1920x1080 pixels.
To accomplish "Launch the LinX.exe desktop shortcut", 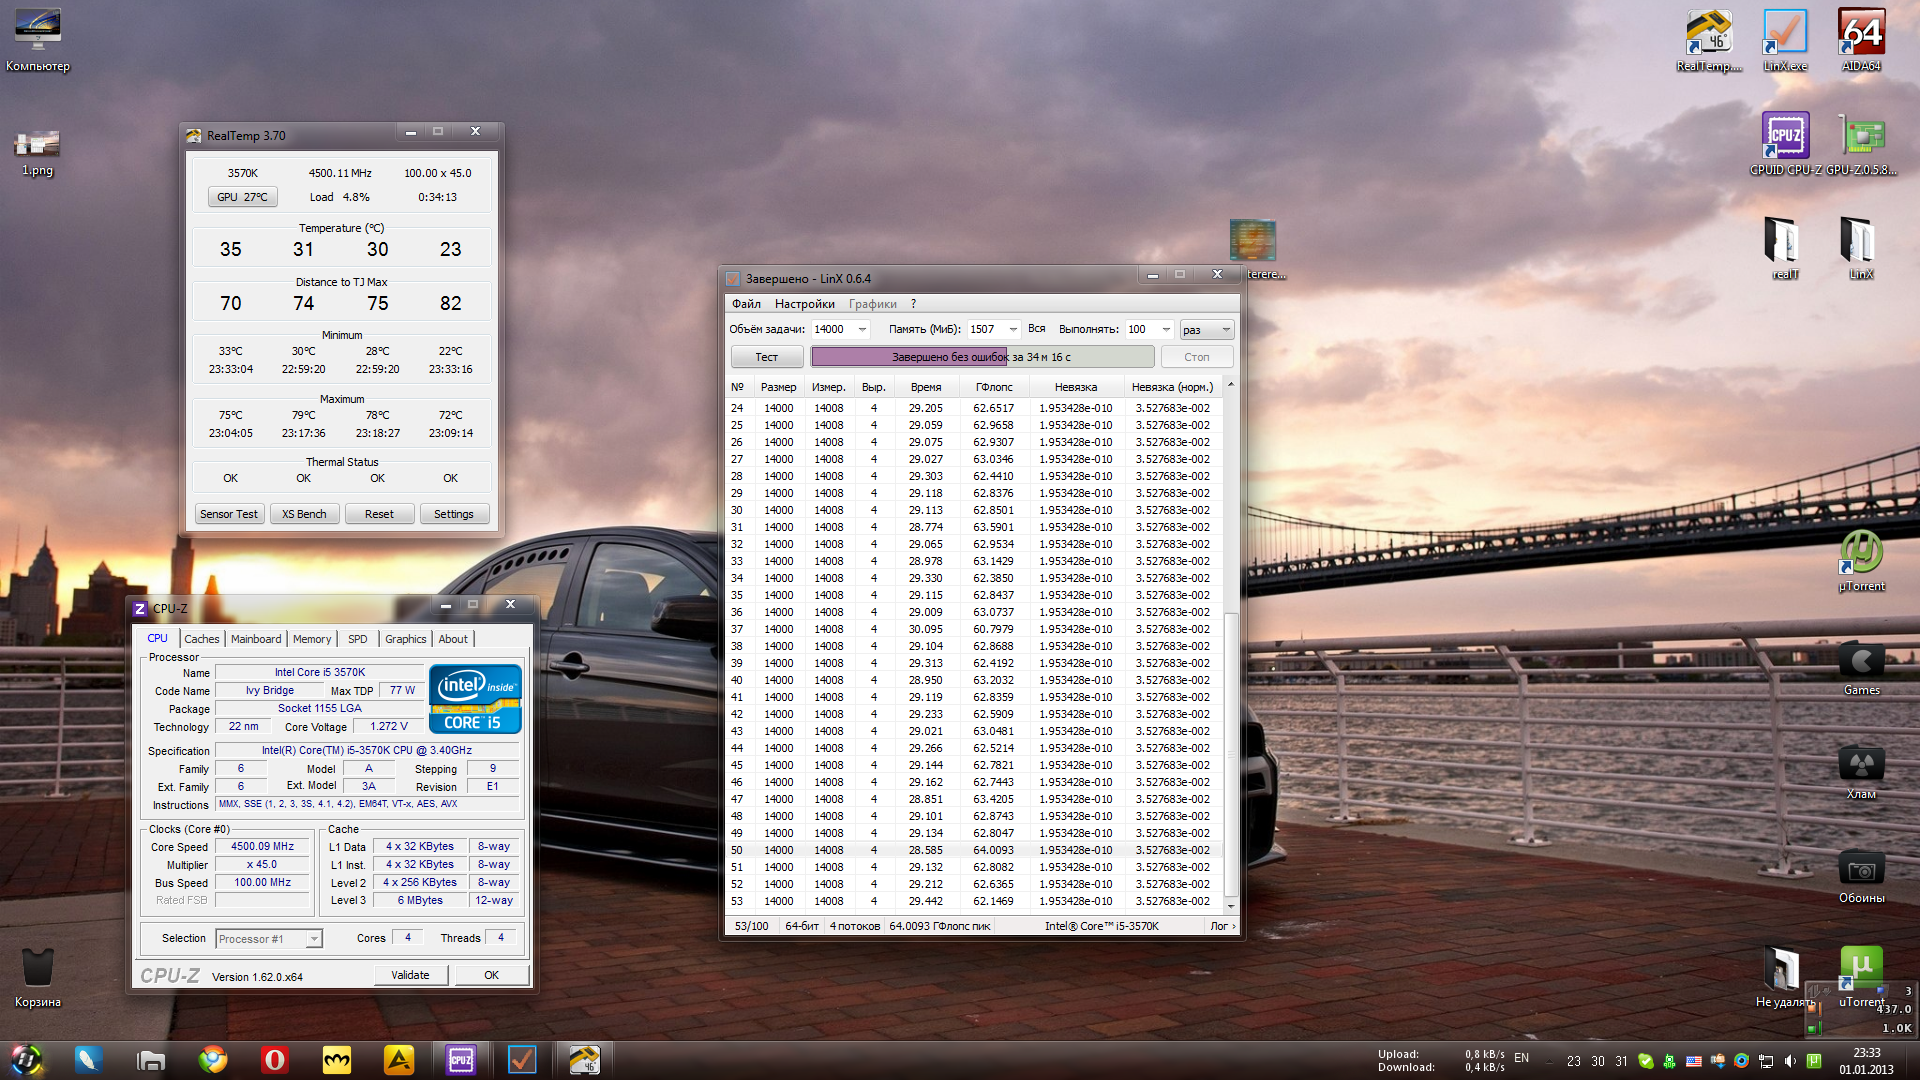I will point(1785,40).
